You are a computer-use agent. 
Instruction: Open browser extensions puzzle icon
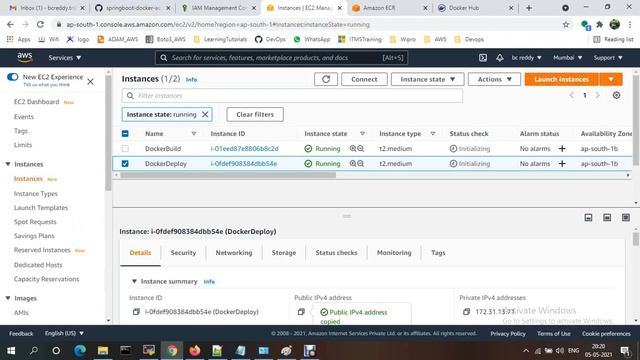click(600, 24)
